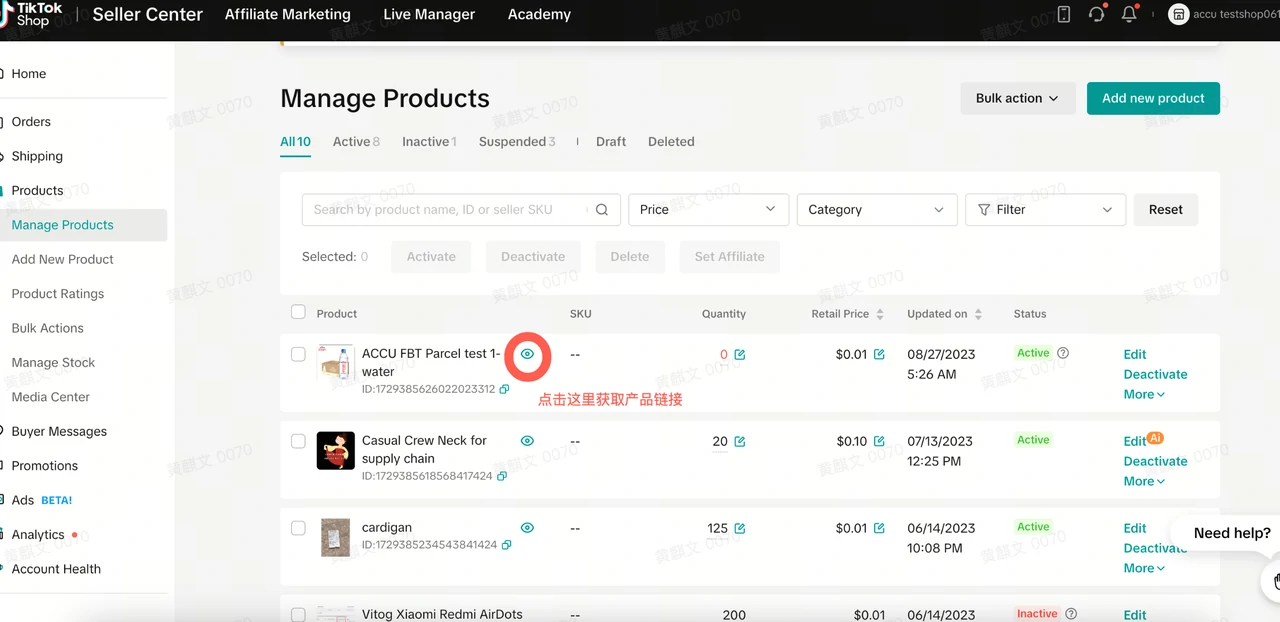The width and height of the screenshot is (1280, 622).
Task: Click the search magnifier icon
Action: click(602, 210)
